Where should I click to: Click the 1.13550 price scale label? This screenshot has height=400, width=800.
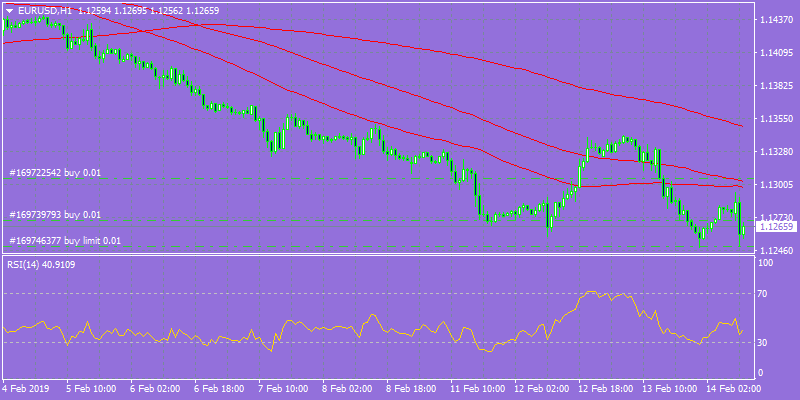(776, 118)
